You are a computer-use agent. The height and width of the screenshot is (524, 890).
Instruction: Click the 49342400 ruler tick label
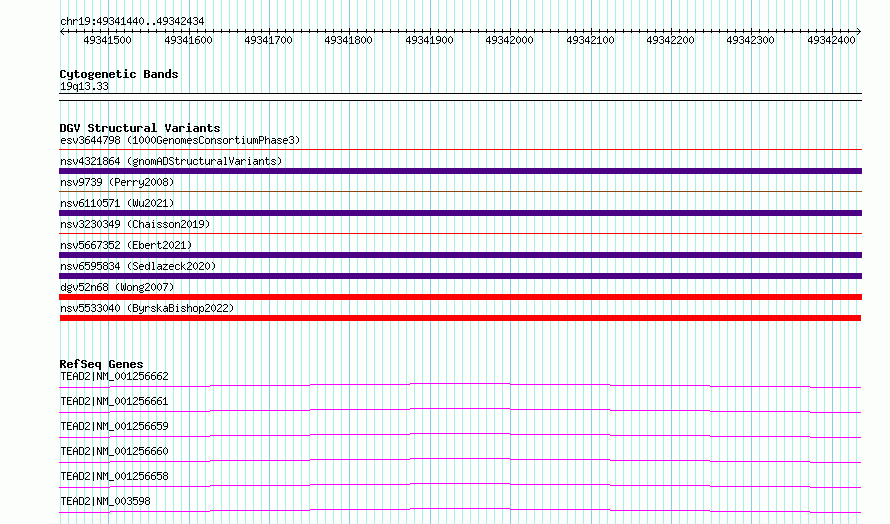pos(832,40)
